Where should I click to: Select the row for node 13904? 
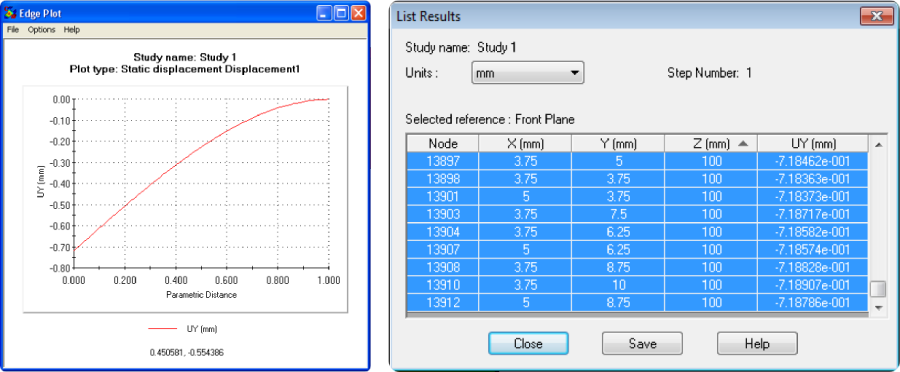(x=637, y=232)
